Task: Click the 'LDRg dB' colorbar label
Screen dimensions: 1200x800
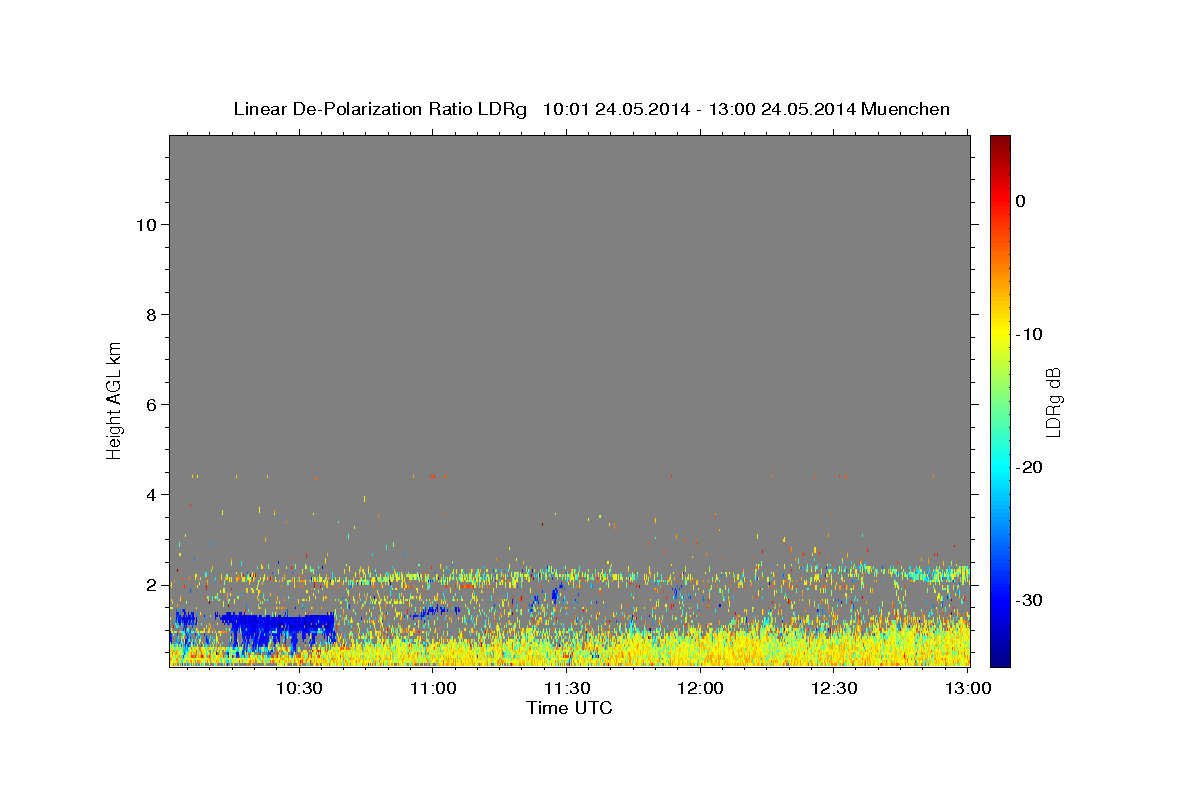Action: [x=1053, y=401]
